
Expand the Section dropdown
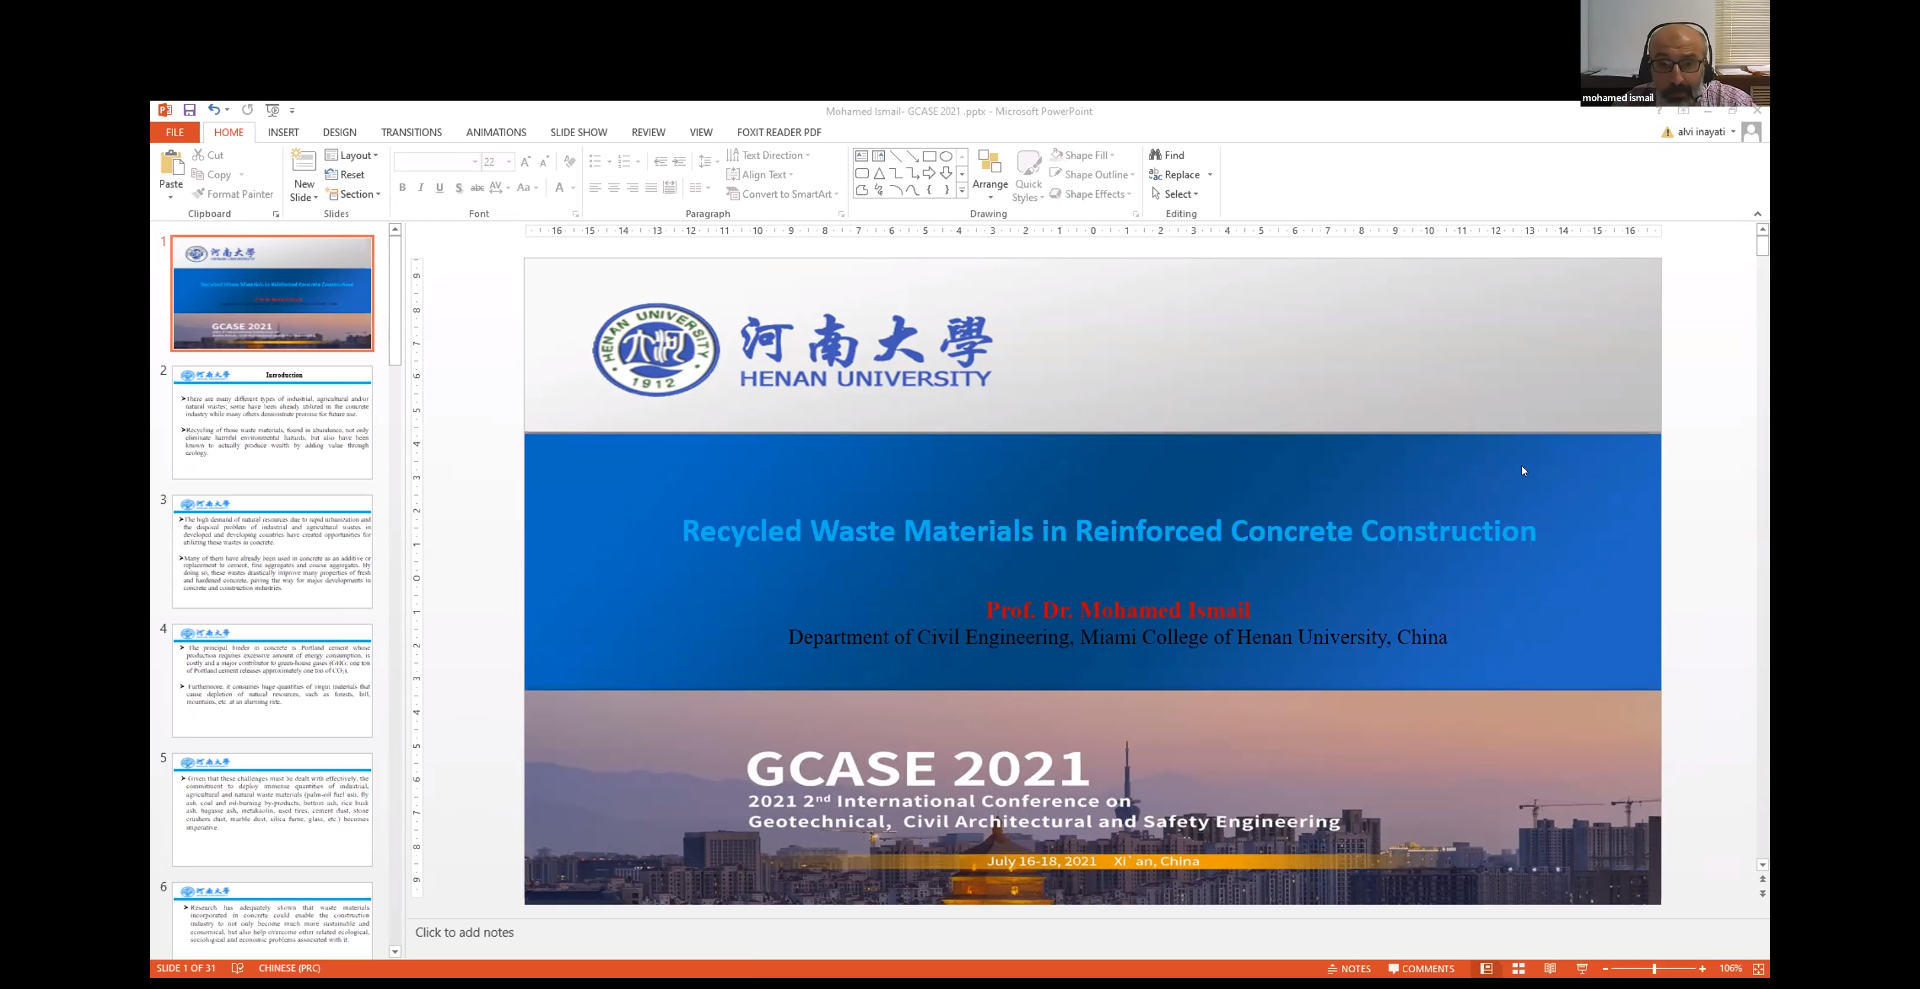tap(353, 194)
